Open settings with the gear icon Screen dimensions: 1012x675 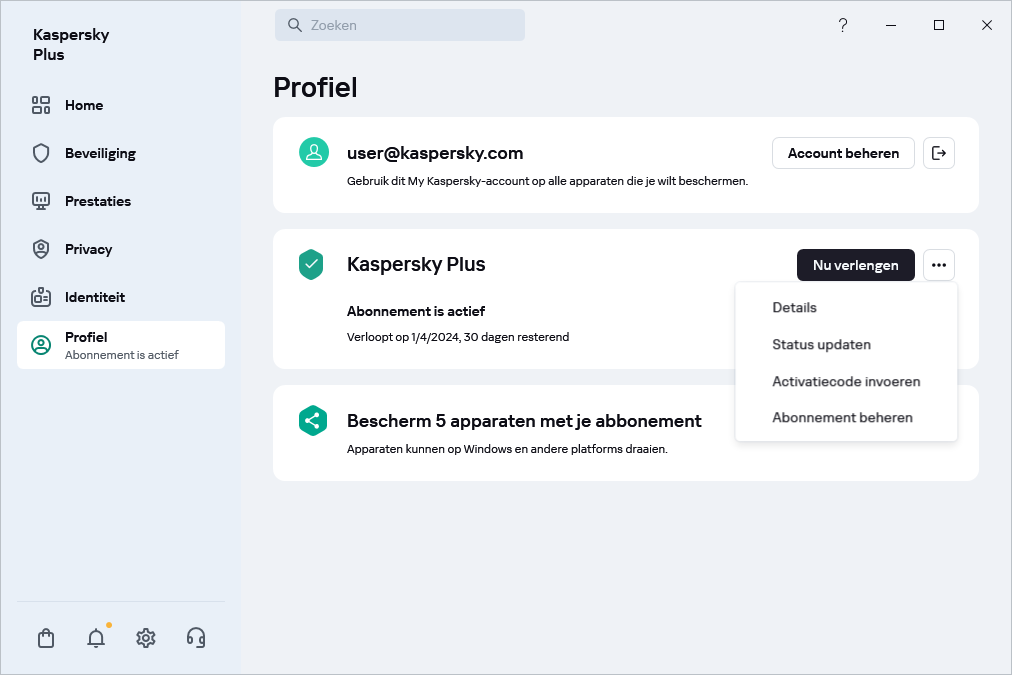click(146, 638)
